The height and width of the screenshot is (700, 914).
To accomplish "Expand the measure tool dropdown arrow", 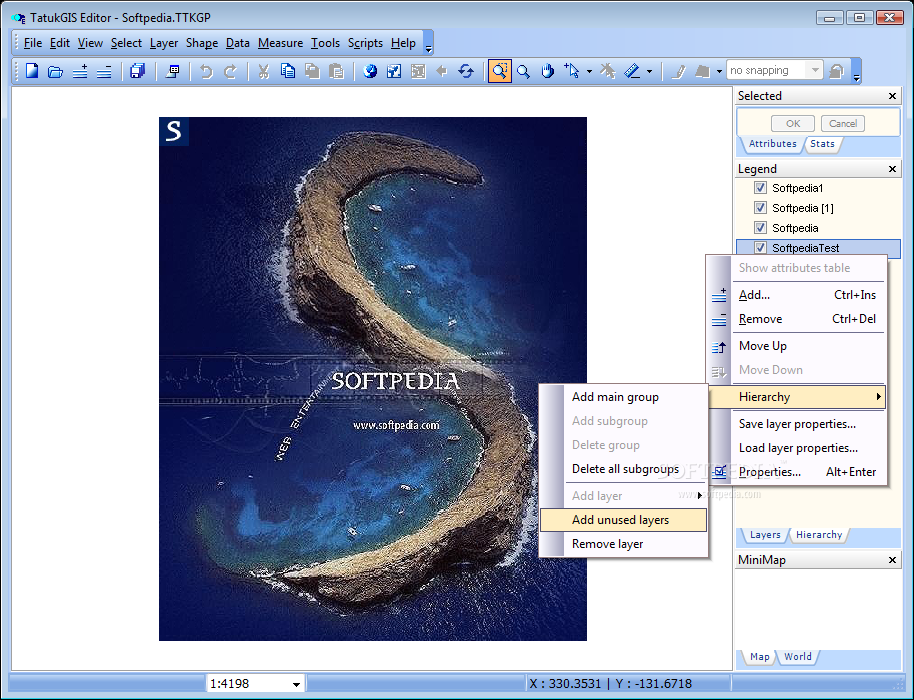I will (x=649, y=72).
